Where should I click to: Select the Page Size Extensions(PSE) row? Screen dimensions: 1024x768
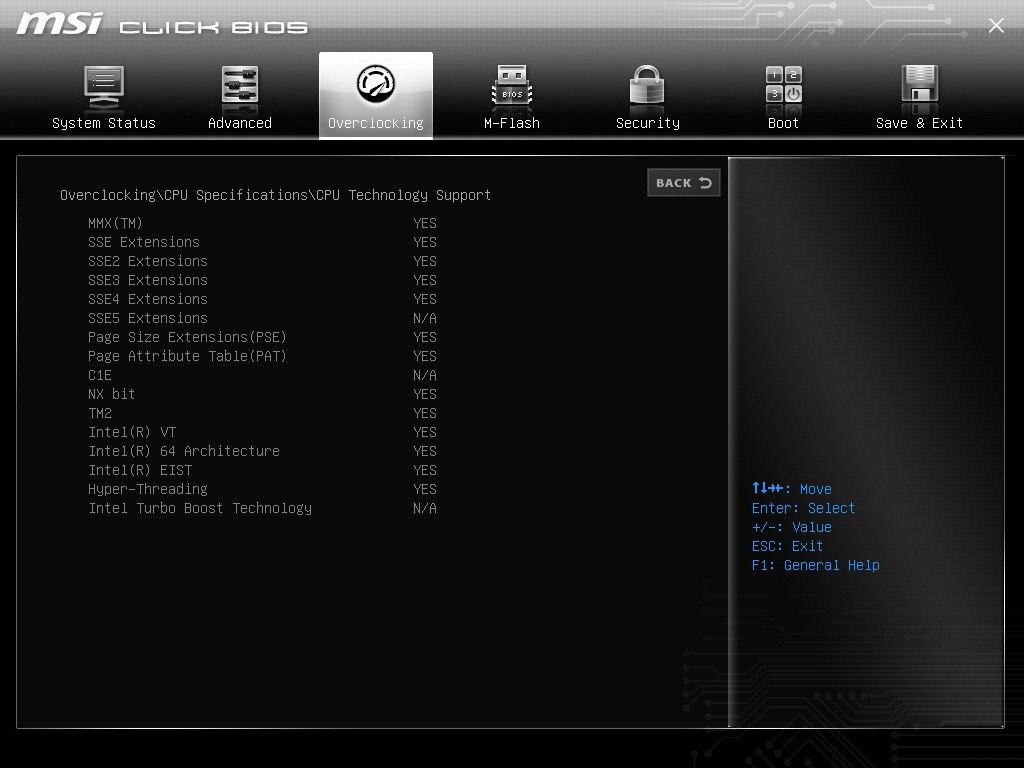[x=263, y=337]
